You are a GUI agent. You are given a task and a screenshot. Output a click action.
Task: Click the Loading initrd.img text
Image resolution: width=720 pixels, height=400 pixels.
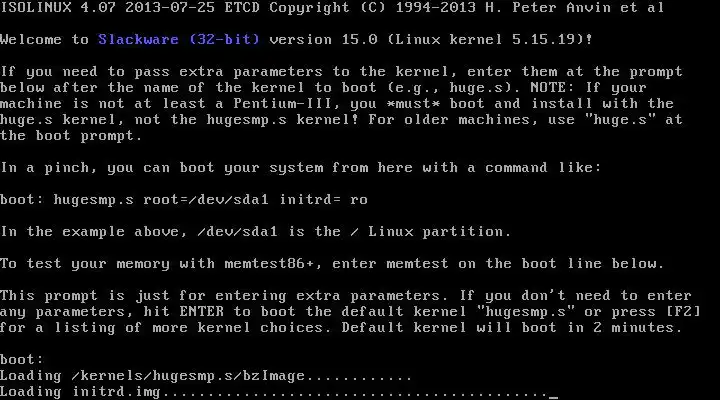[x=80, y=392]
